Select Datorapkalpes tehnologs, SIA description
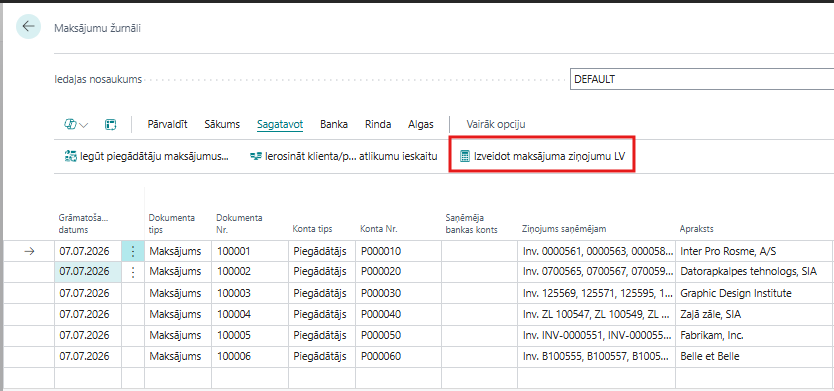Screen dimensions: 834x391 749,272
